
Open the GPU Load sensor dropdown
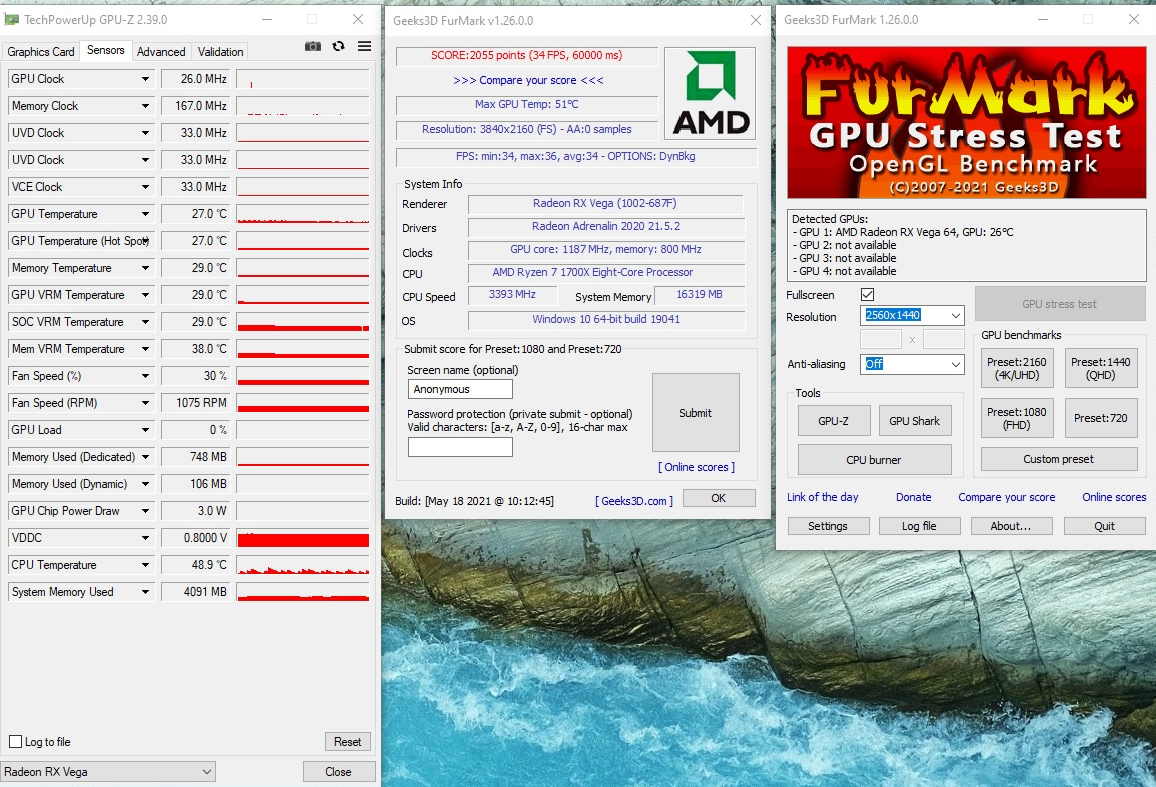[145, 430]
